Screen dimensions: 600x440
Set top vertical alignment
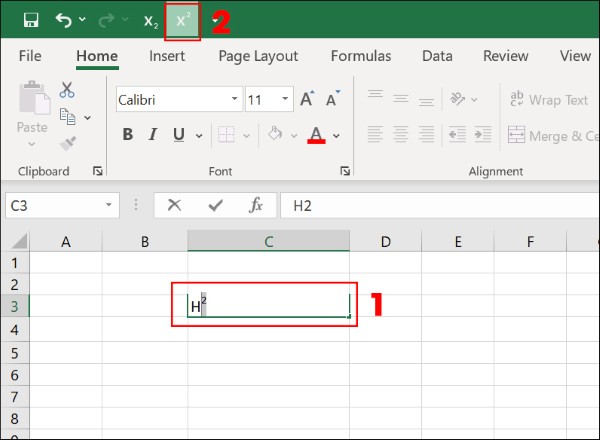[375, 95]
